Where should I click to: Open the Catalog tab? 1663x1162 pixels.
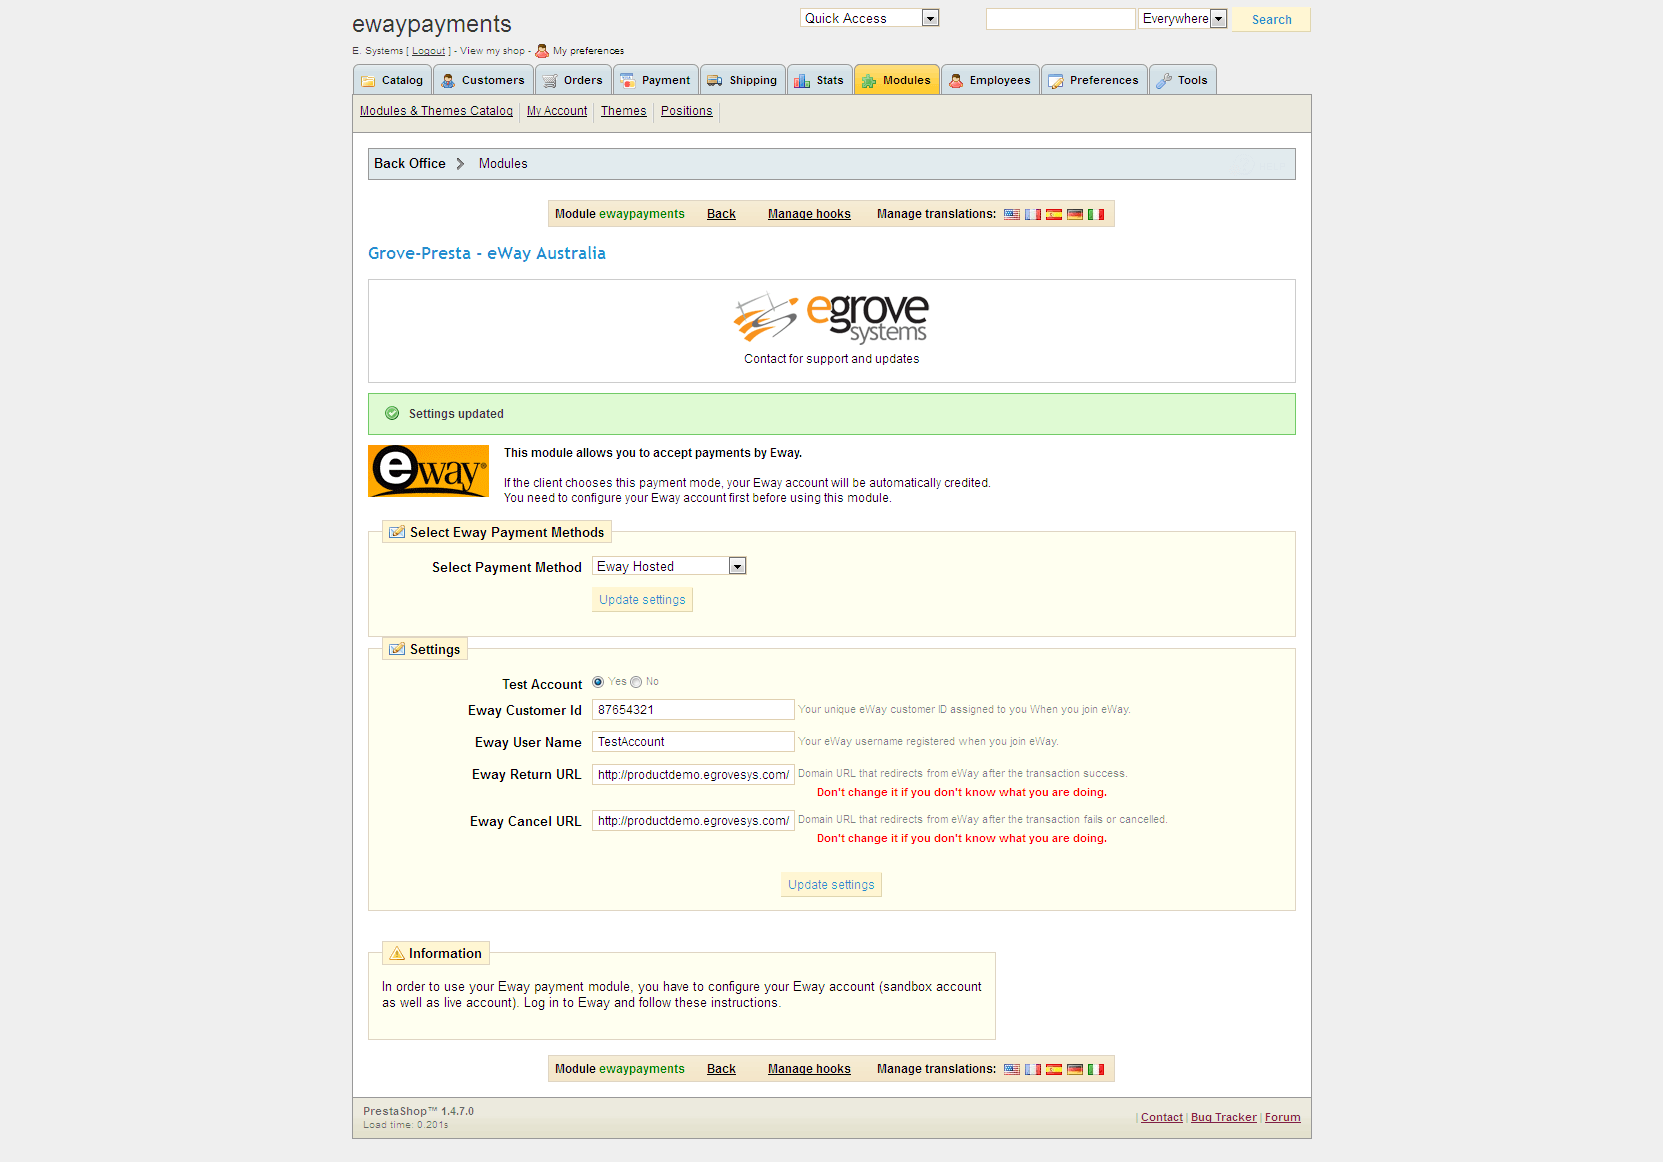click(391, 79)
